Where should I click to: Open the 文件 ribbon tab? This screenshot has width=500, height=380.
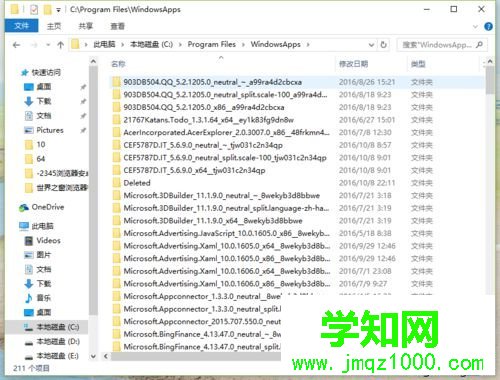tap(22, 26)
